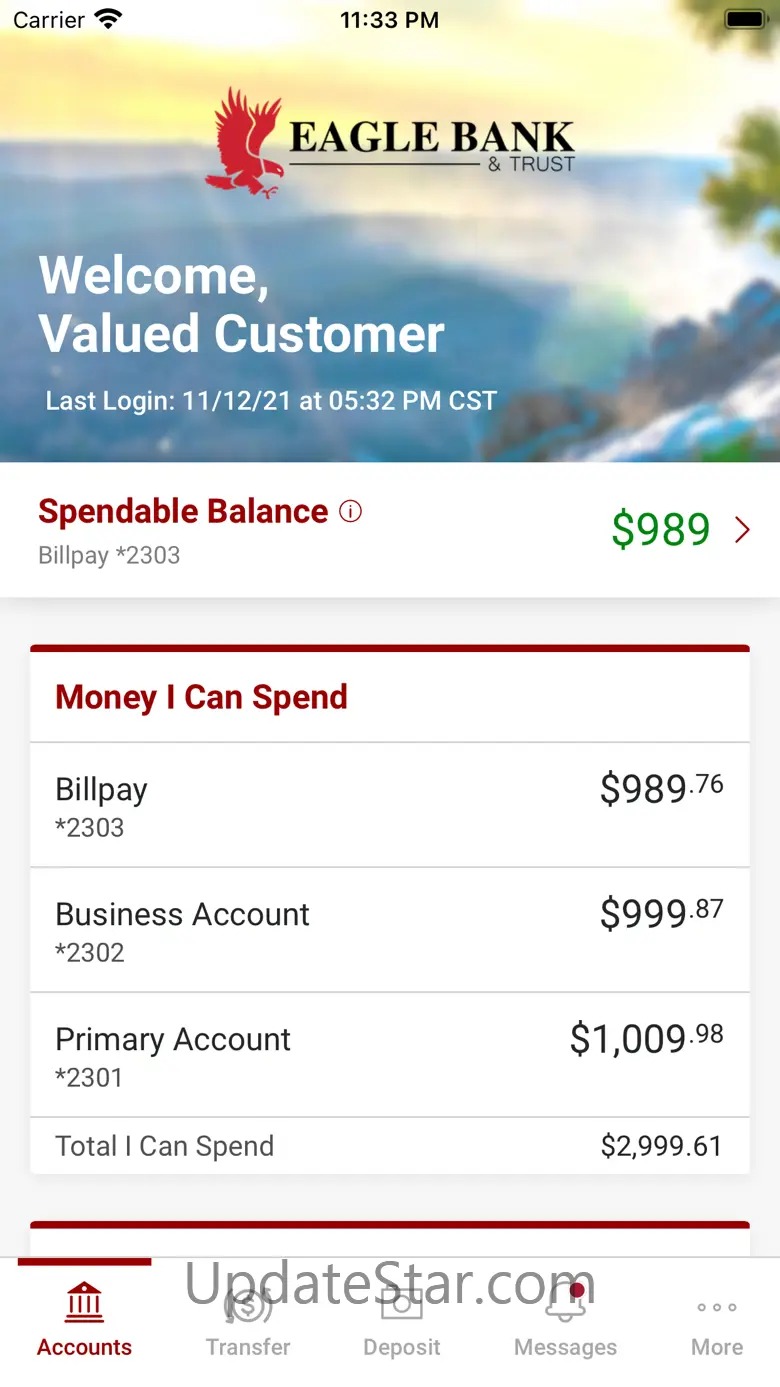Screen dimensions: 780x1387
Task: Tap the Last Login timestamp text
Action: (x=271, y=401)
